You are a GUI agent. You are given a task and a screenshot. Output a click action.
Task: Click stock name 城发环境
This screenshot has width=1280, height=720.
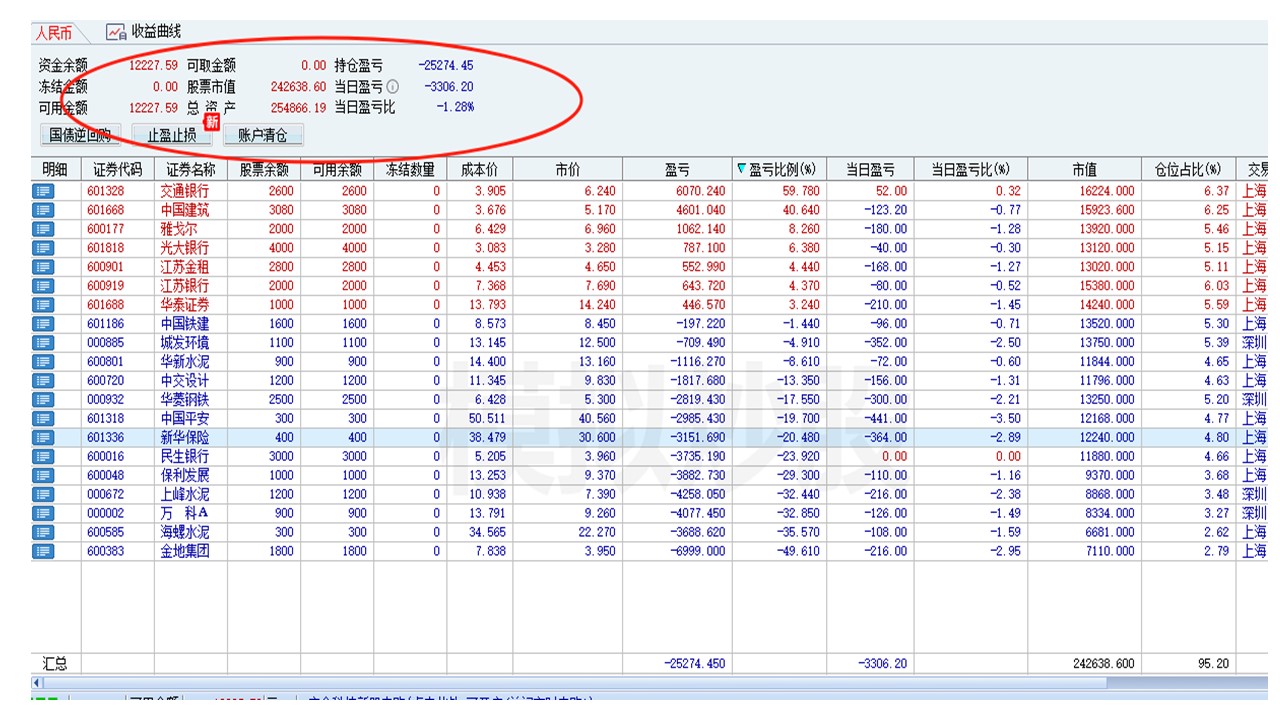(185, 342)
